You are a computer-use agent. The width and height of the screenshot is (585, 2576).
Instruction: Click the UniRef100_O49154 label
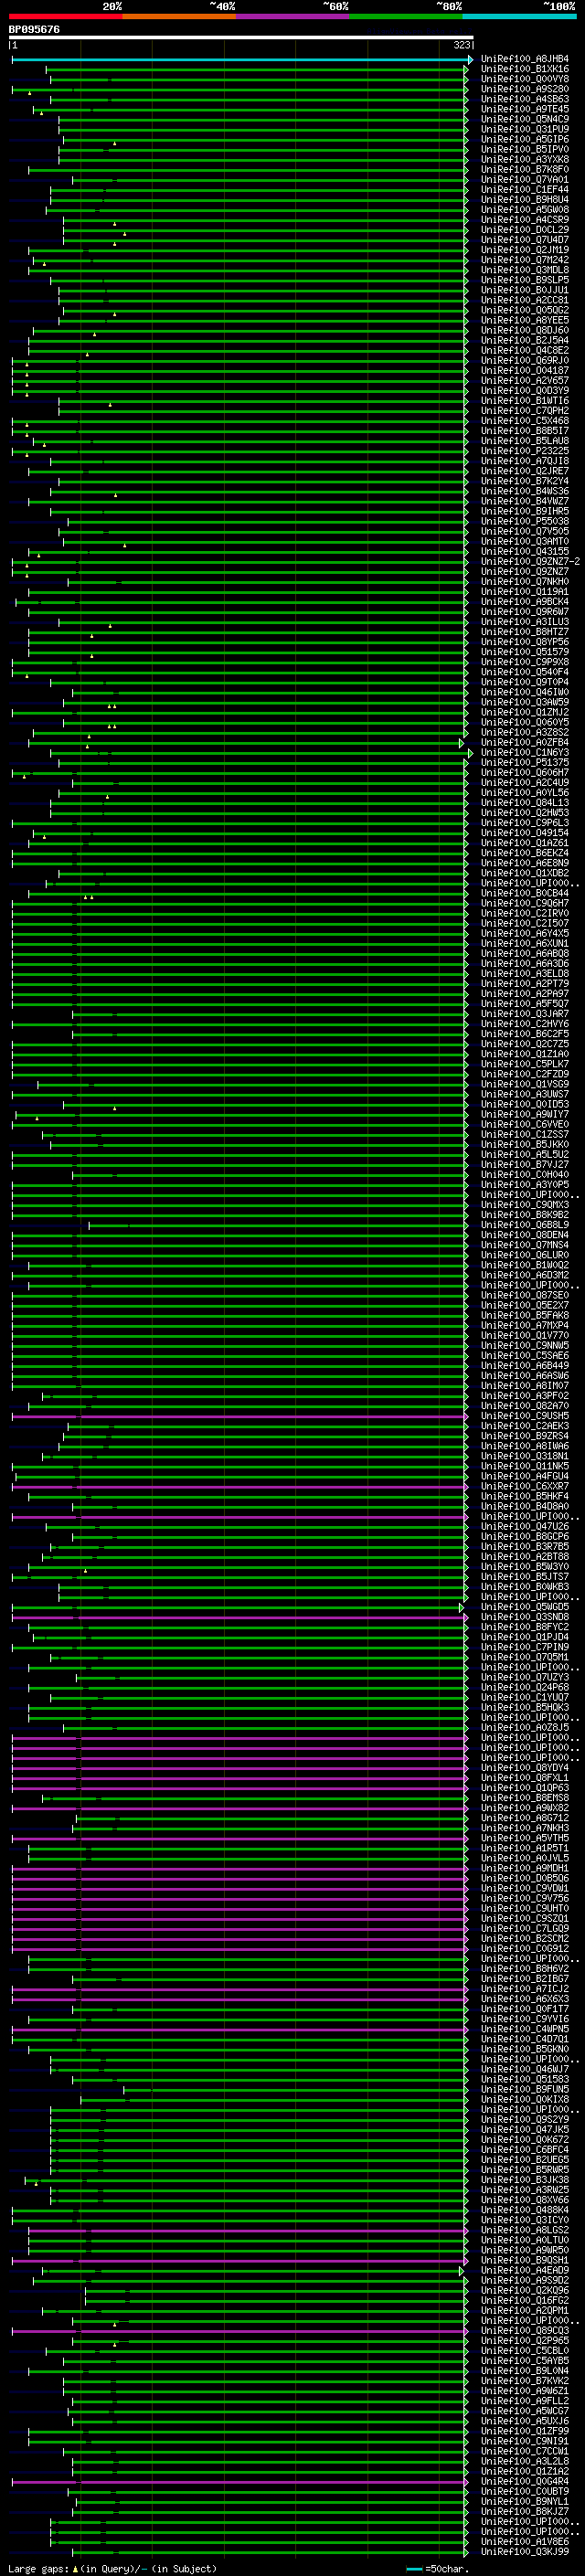pyautogui.click(x=525, y=833)
